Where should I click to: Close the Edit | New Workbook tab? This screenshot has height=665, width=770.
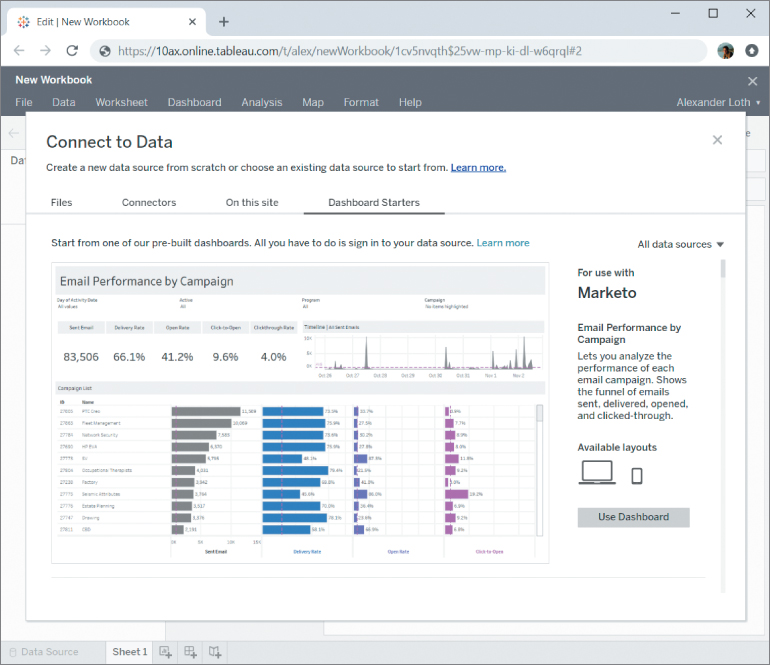[x=192, y=22]
